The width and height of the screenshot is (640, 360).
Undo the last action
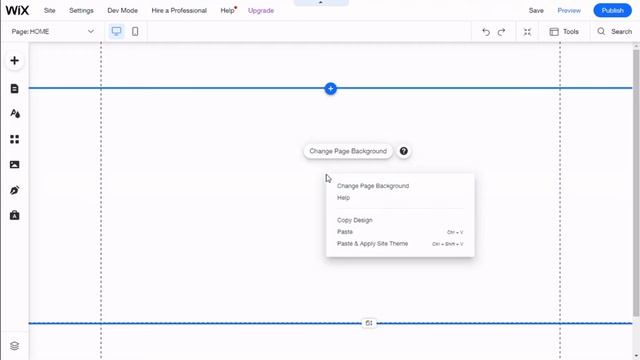pos(486,32)
